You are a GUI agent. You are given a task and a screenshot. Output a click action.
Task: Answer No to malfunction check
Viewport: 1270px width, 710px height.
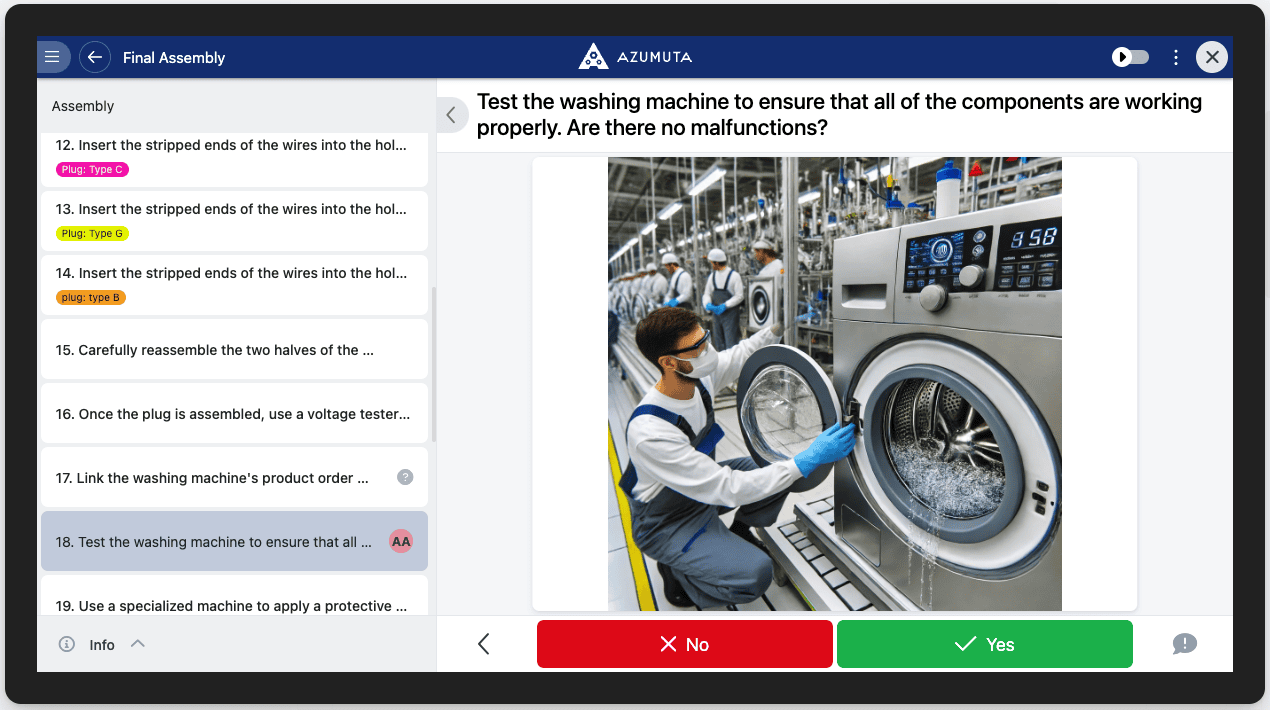click(684, 644)
